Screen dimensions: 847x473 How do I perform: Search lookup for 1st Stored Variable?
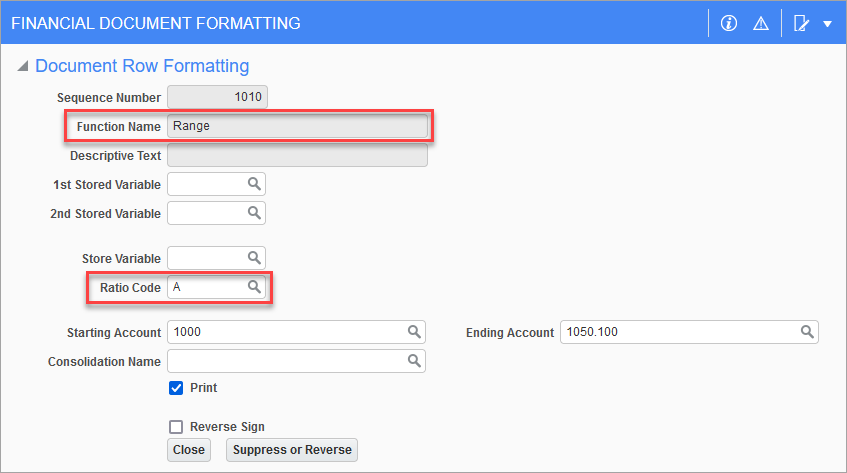click(254, 184)
